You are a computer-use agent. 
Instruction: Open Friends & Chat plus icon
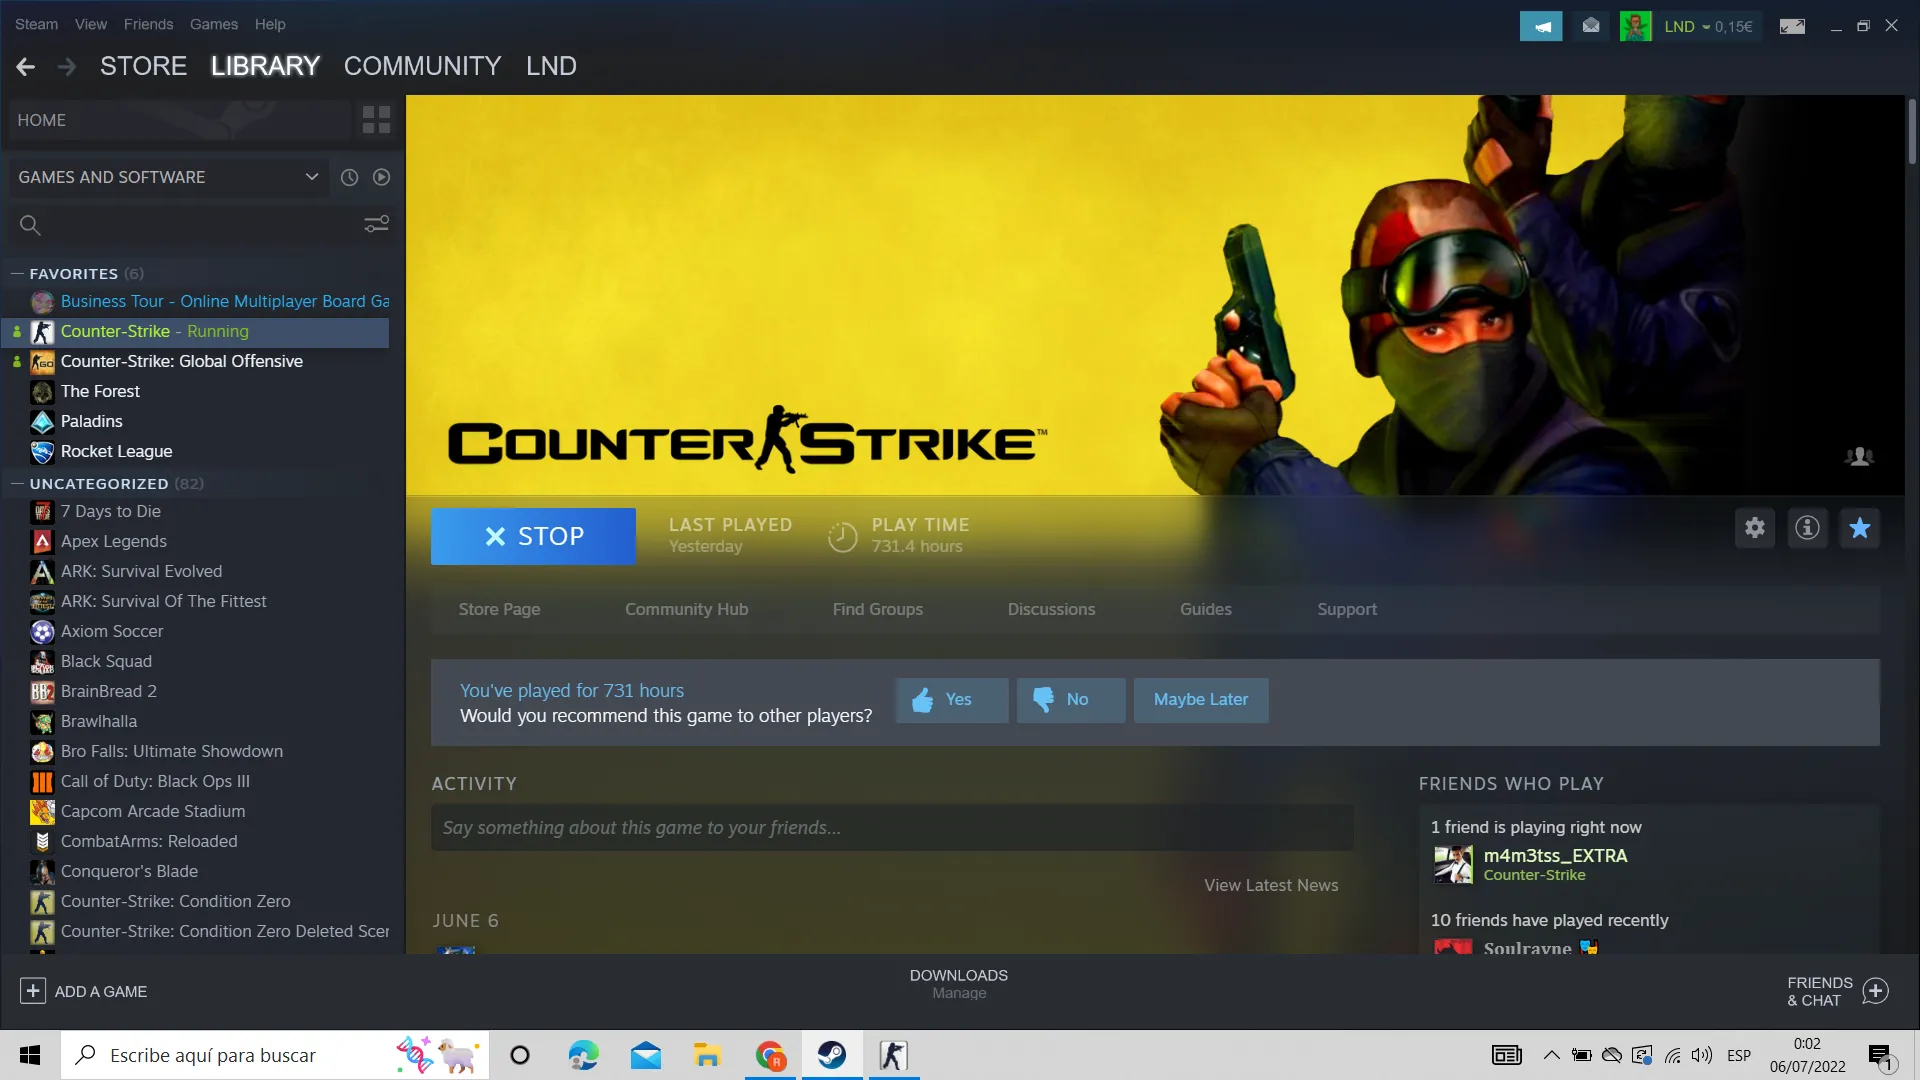(x=1876, y=991)
